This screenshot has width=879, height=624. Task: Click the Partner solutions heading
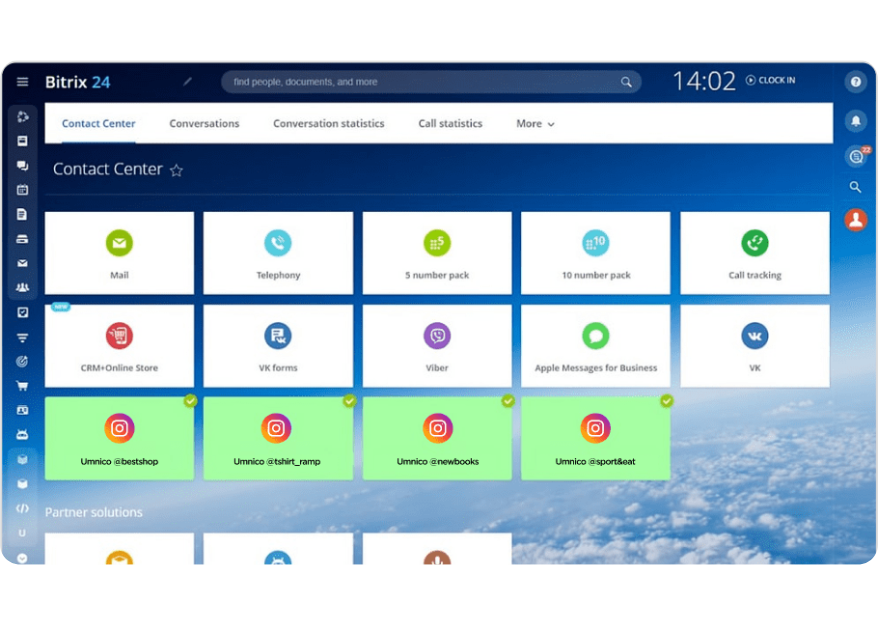pos(94,512)
